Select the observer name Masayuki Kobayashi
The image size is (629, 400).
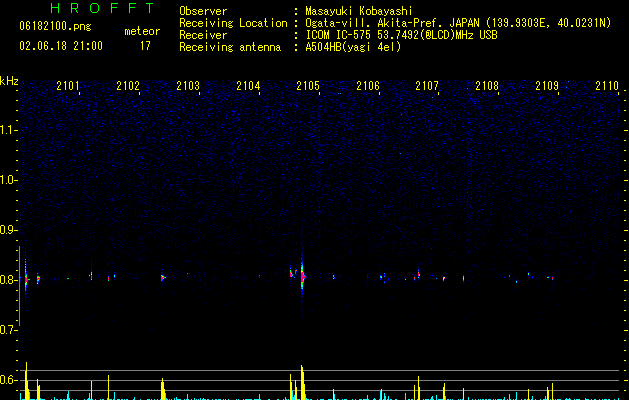(x=359, y=11)
